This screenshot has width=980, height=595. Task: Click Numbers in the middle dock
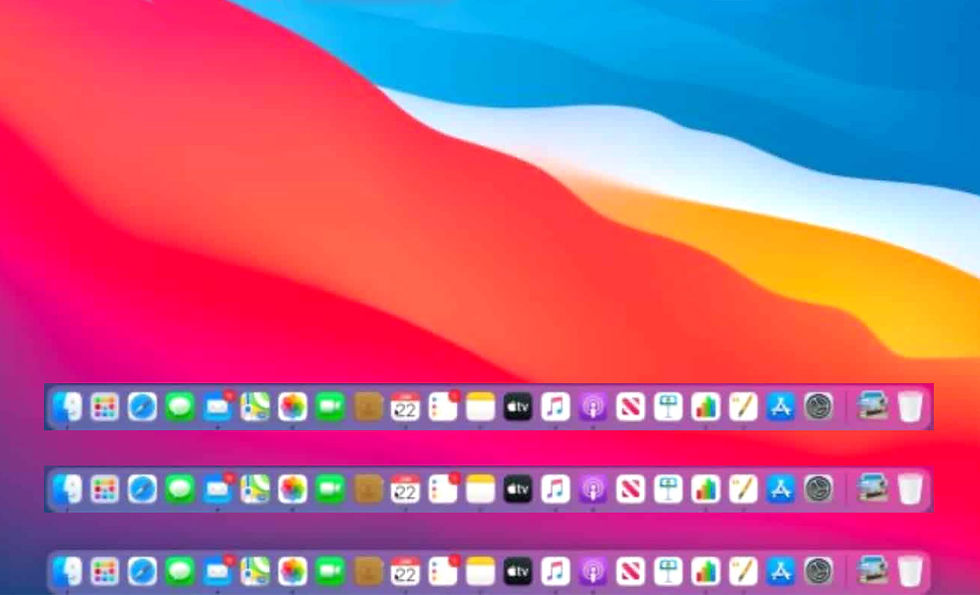(x=706, y=489)
